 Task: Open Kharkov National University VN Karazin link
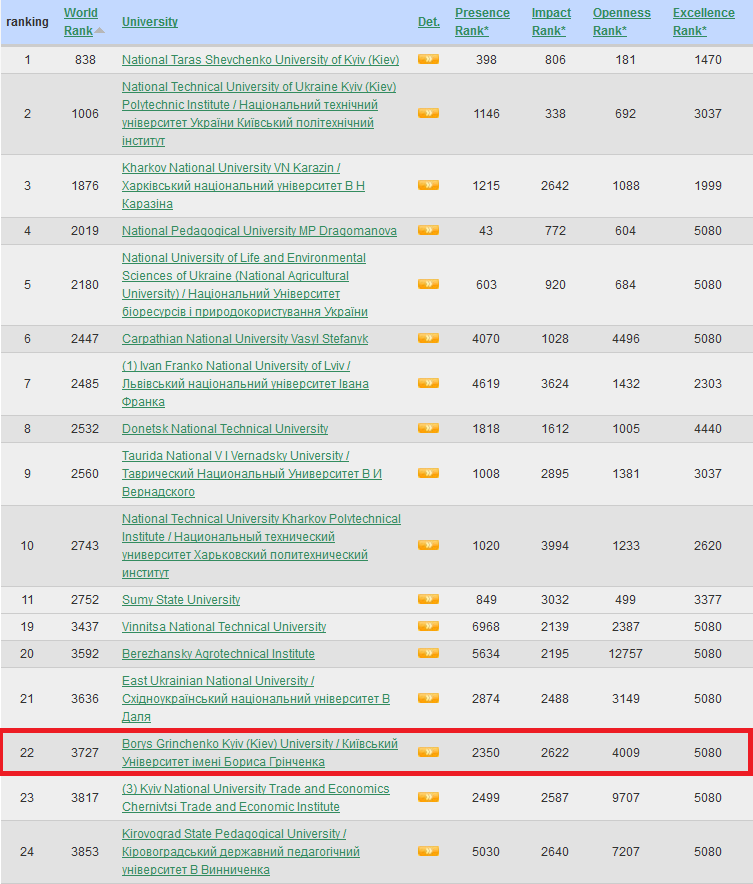(x=243, y=186)
